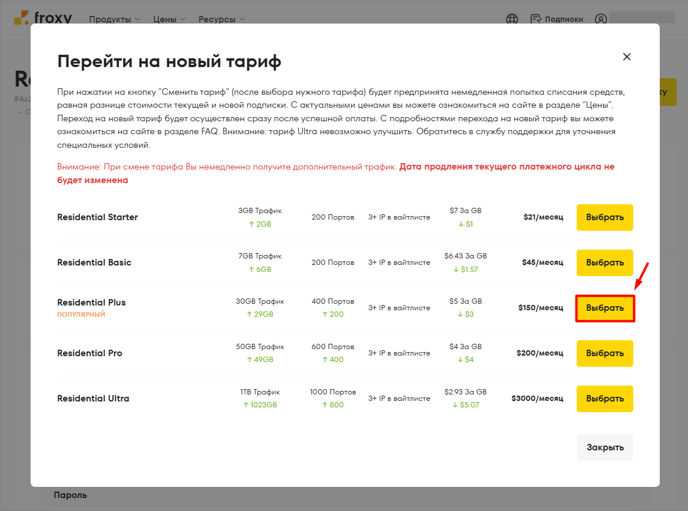
Task: Click the 400 Портов value in Plus row
Action: (x=333, y=301)
